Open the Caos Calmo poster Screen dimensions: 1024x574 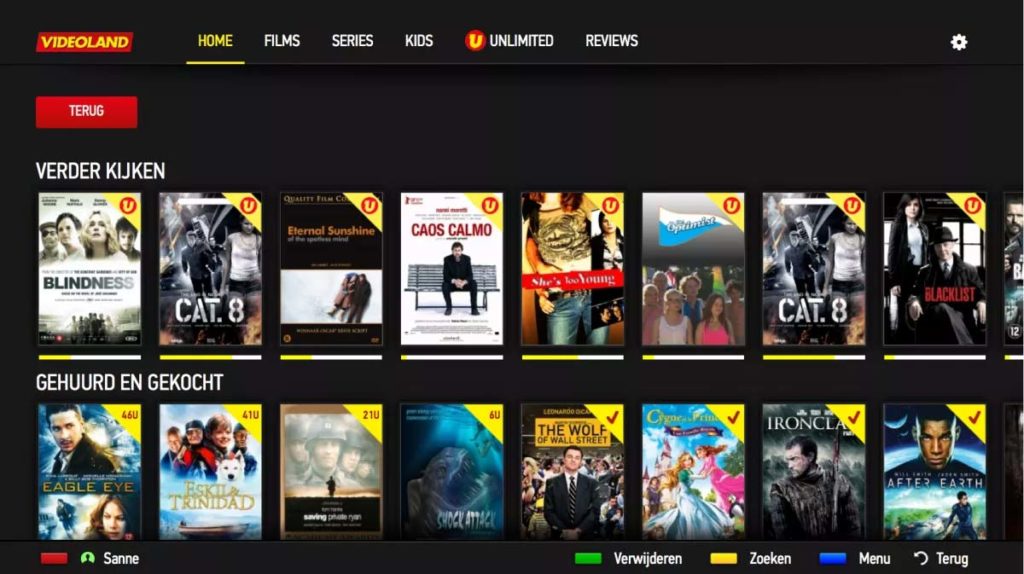pos(452,268)
